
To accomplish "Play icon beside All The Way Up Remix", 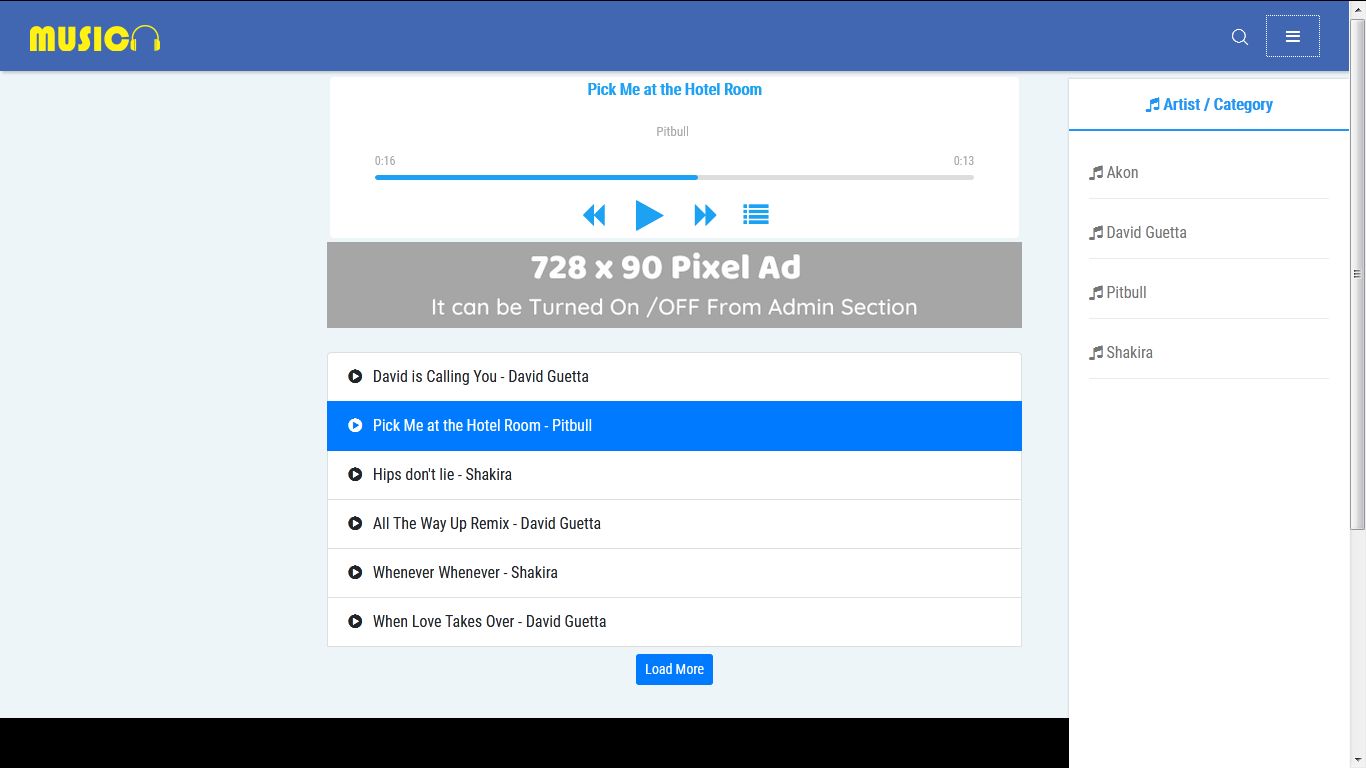I will coord(355,523).
